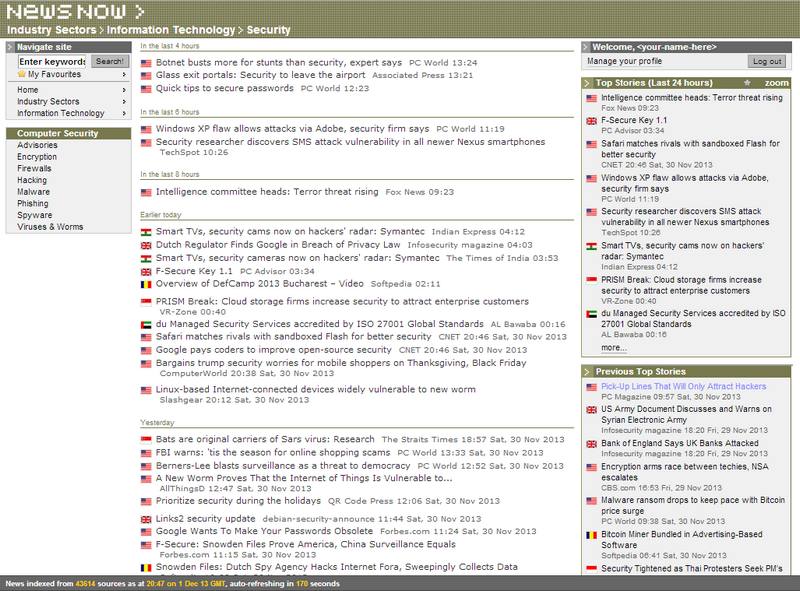Screen dimensions: 800x591
Task: Expand the My Favourites submenu arrow
Action: [x=124, y=75]
